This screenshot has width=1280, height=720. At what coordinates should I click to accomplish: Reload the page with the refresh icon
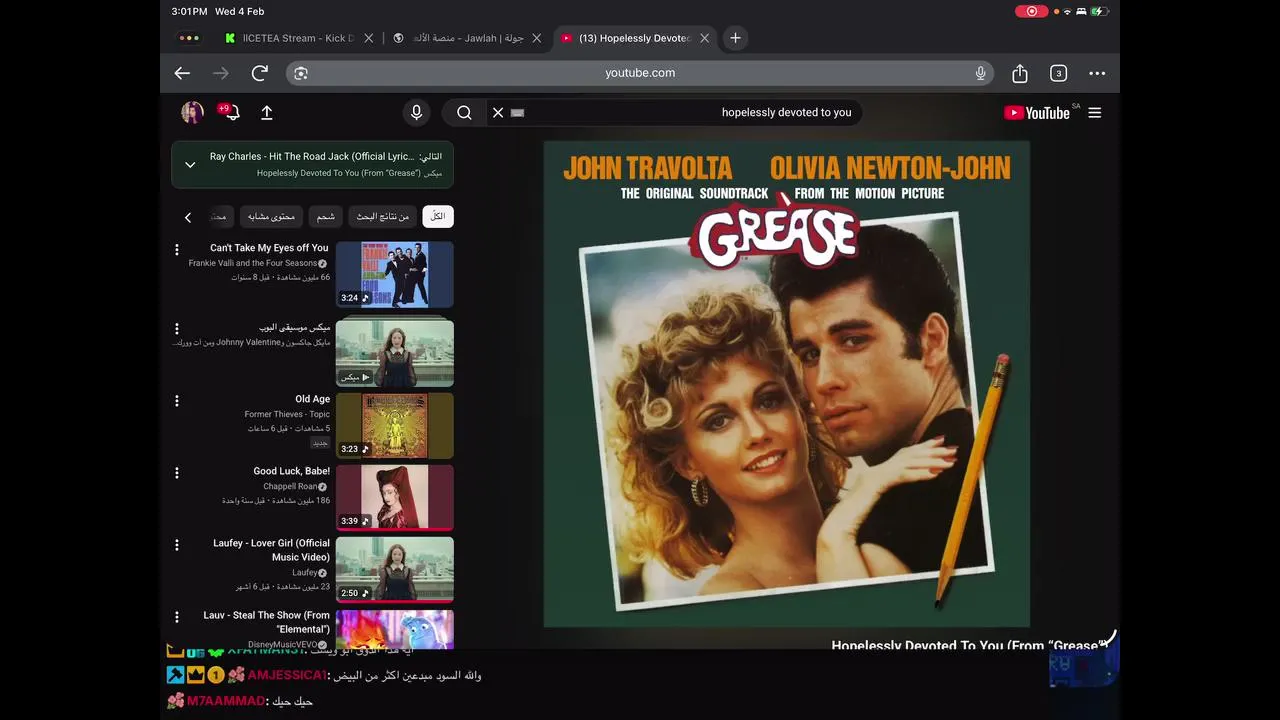[260, 73]
